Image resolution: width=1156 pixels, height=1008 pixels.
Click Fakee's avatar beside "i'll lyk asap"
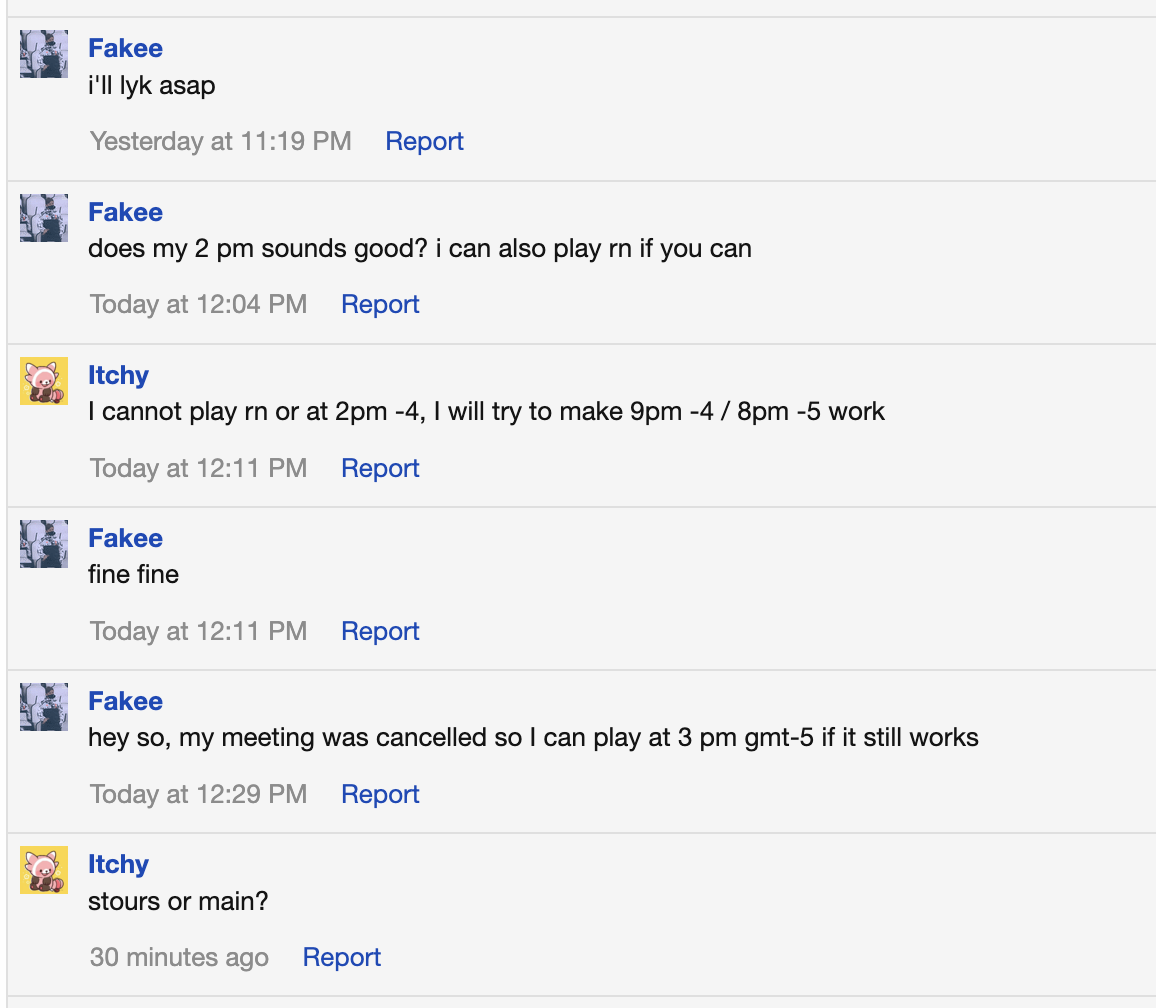[x=44, y=54]
